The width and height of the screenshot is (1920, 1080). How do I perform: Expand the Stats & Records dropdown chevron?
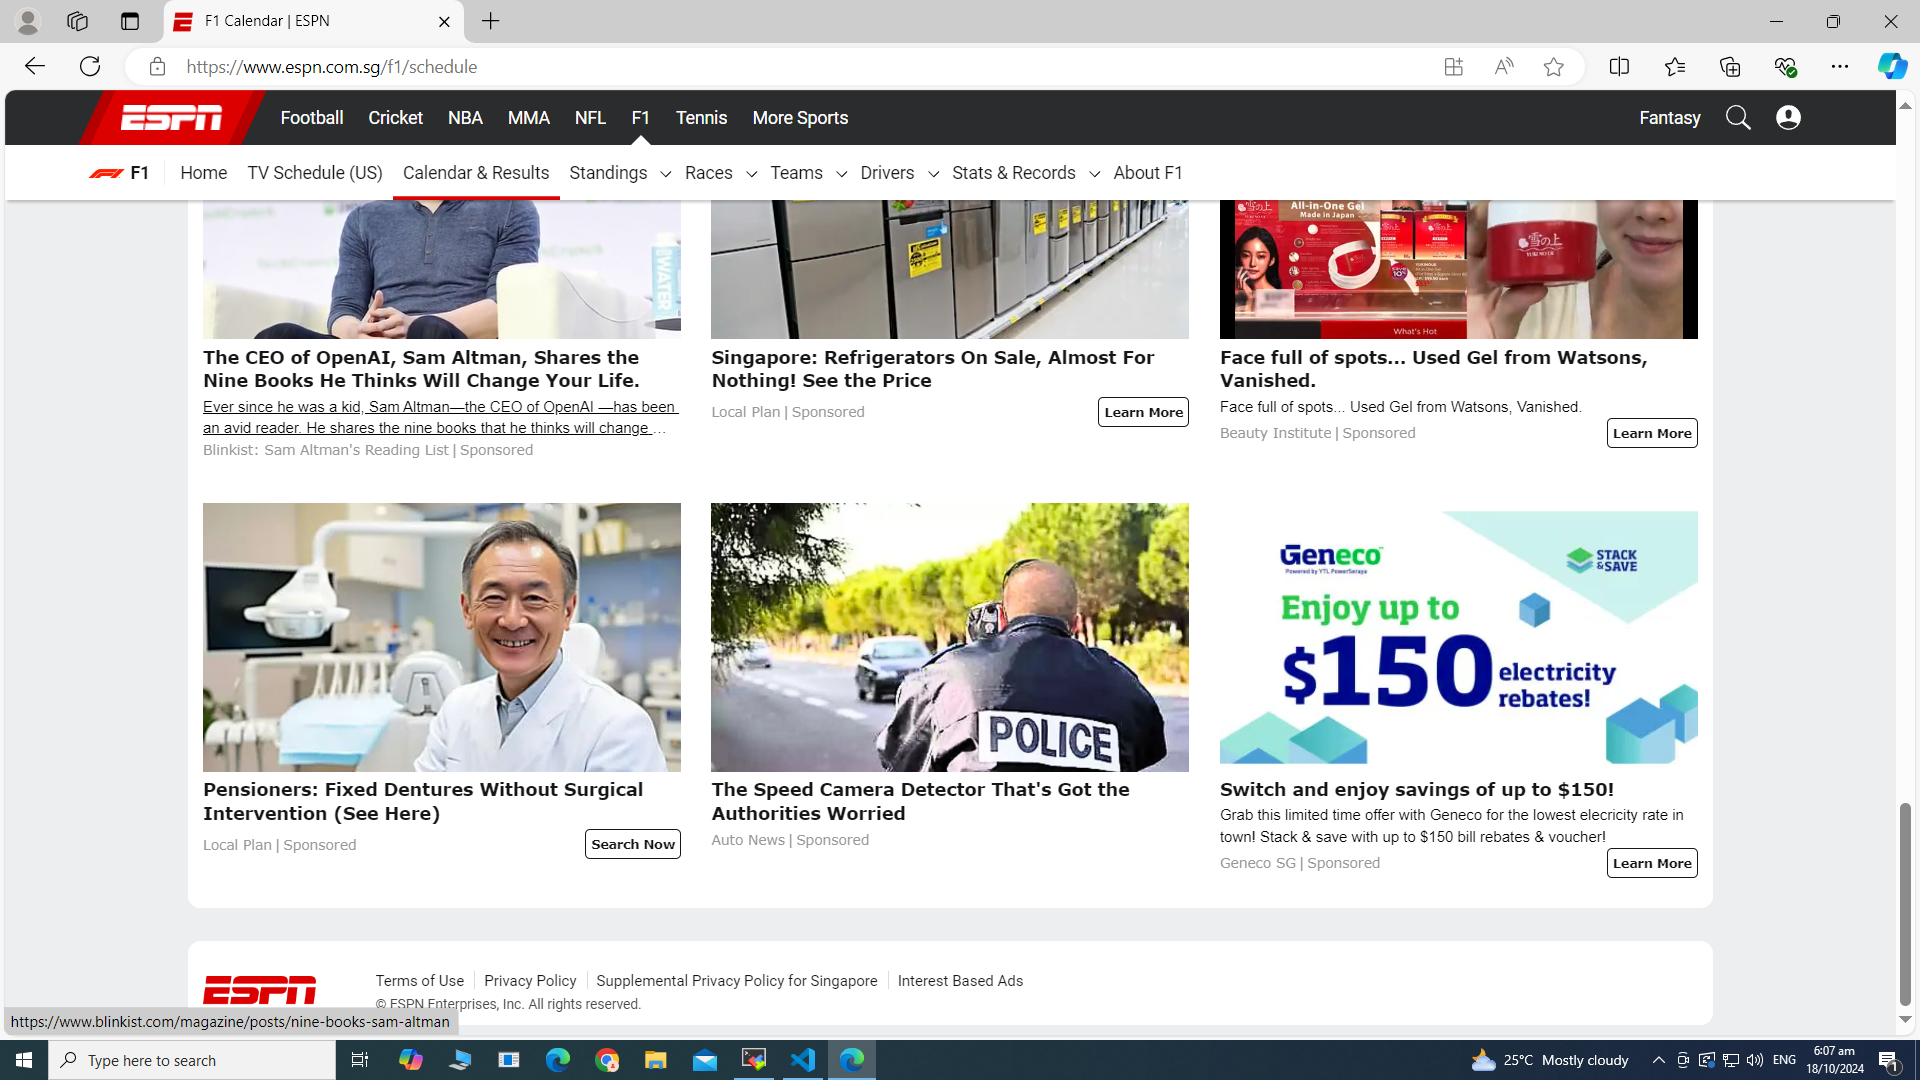point(1094,174)
